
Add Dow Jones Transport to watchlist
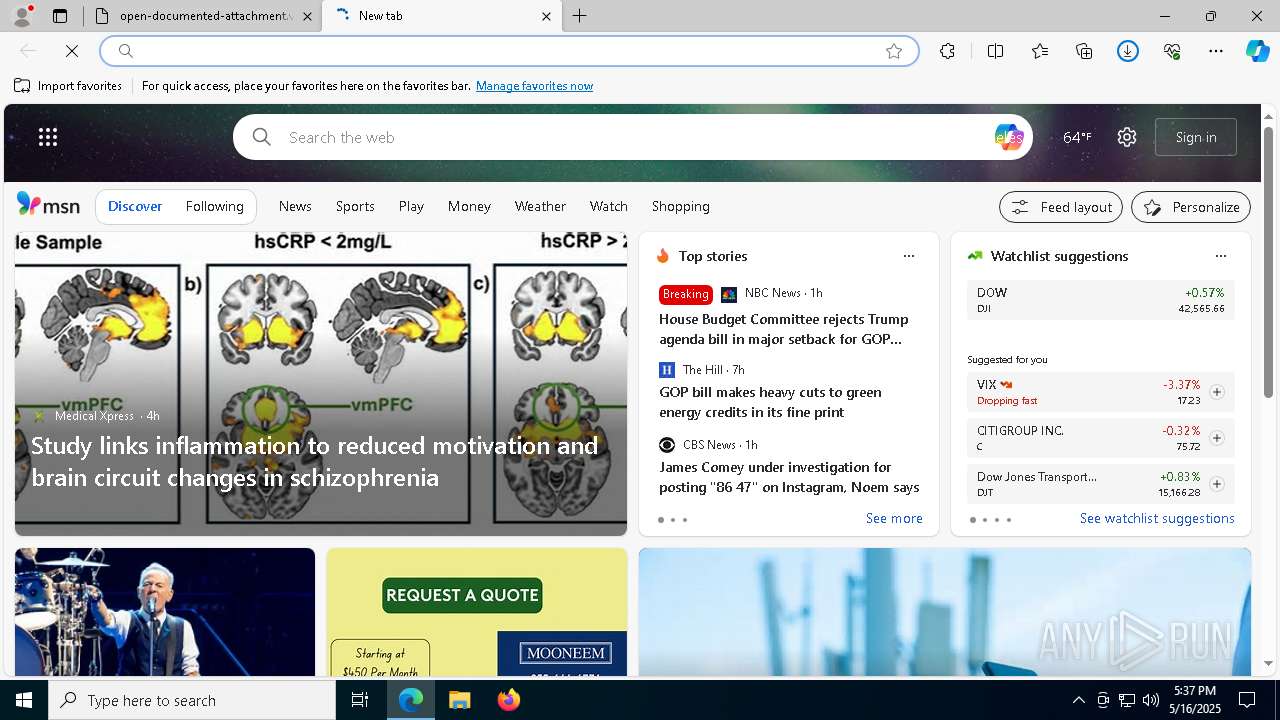1217,484
